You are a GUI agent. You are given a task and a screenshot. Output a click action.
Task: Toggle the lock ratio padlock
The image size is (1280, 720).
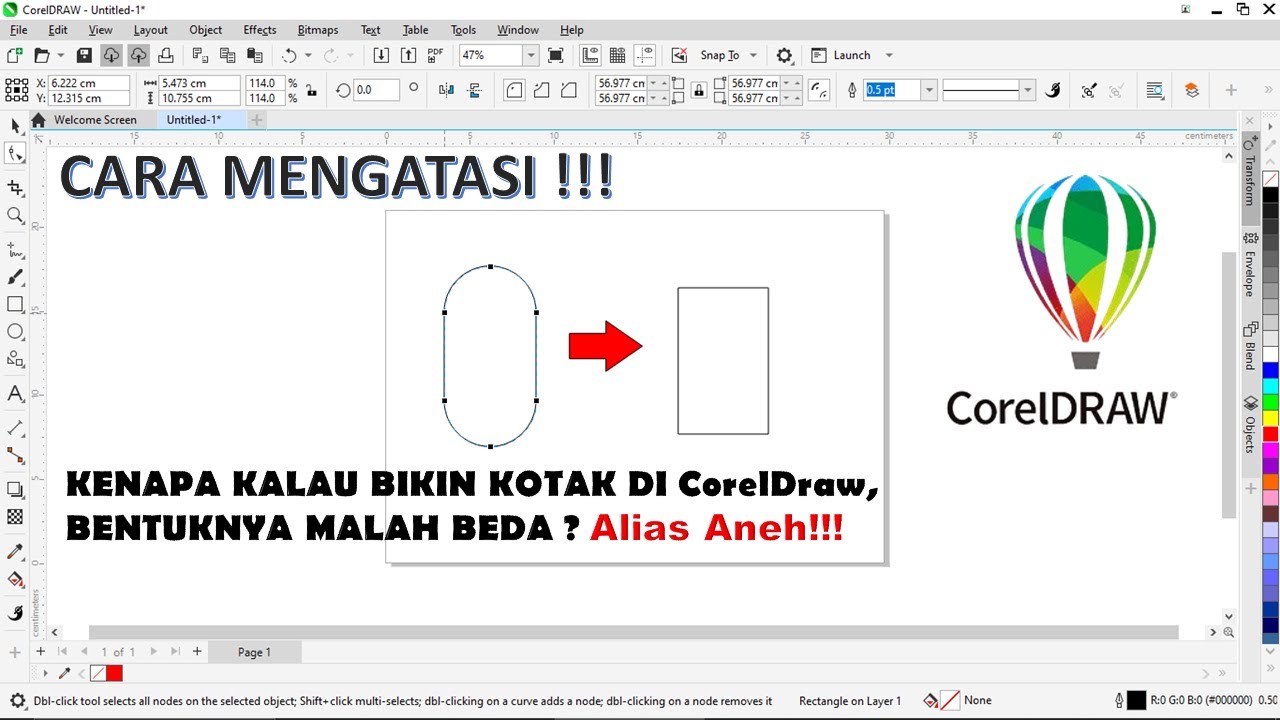tap(312, 90)
